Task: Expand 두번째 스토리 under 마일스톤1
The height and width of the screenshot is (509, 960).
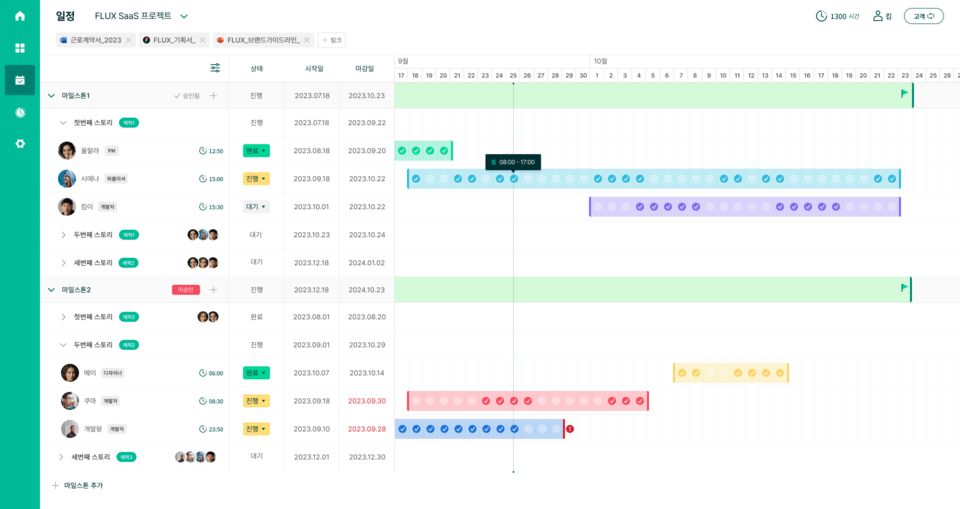Action: [x=63, y=235]
